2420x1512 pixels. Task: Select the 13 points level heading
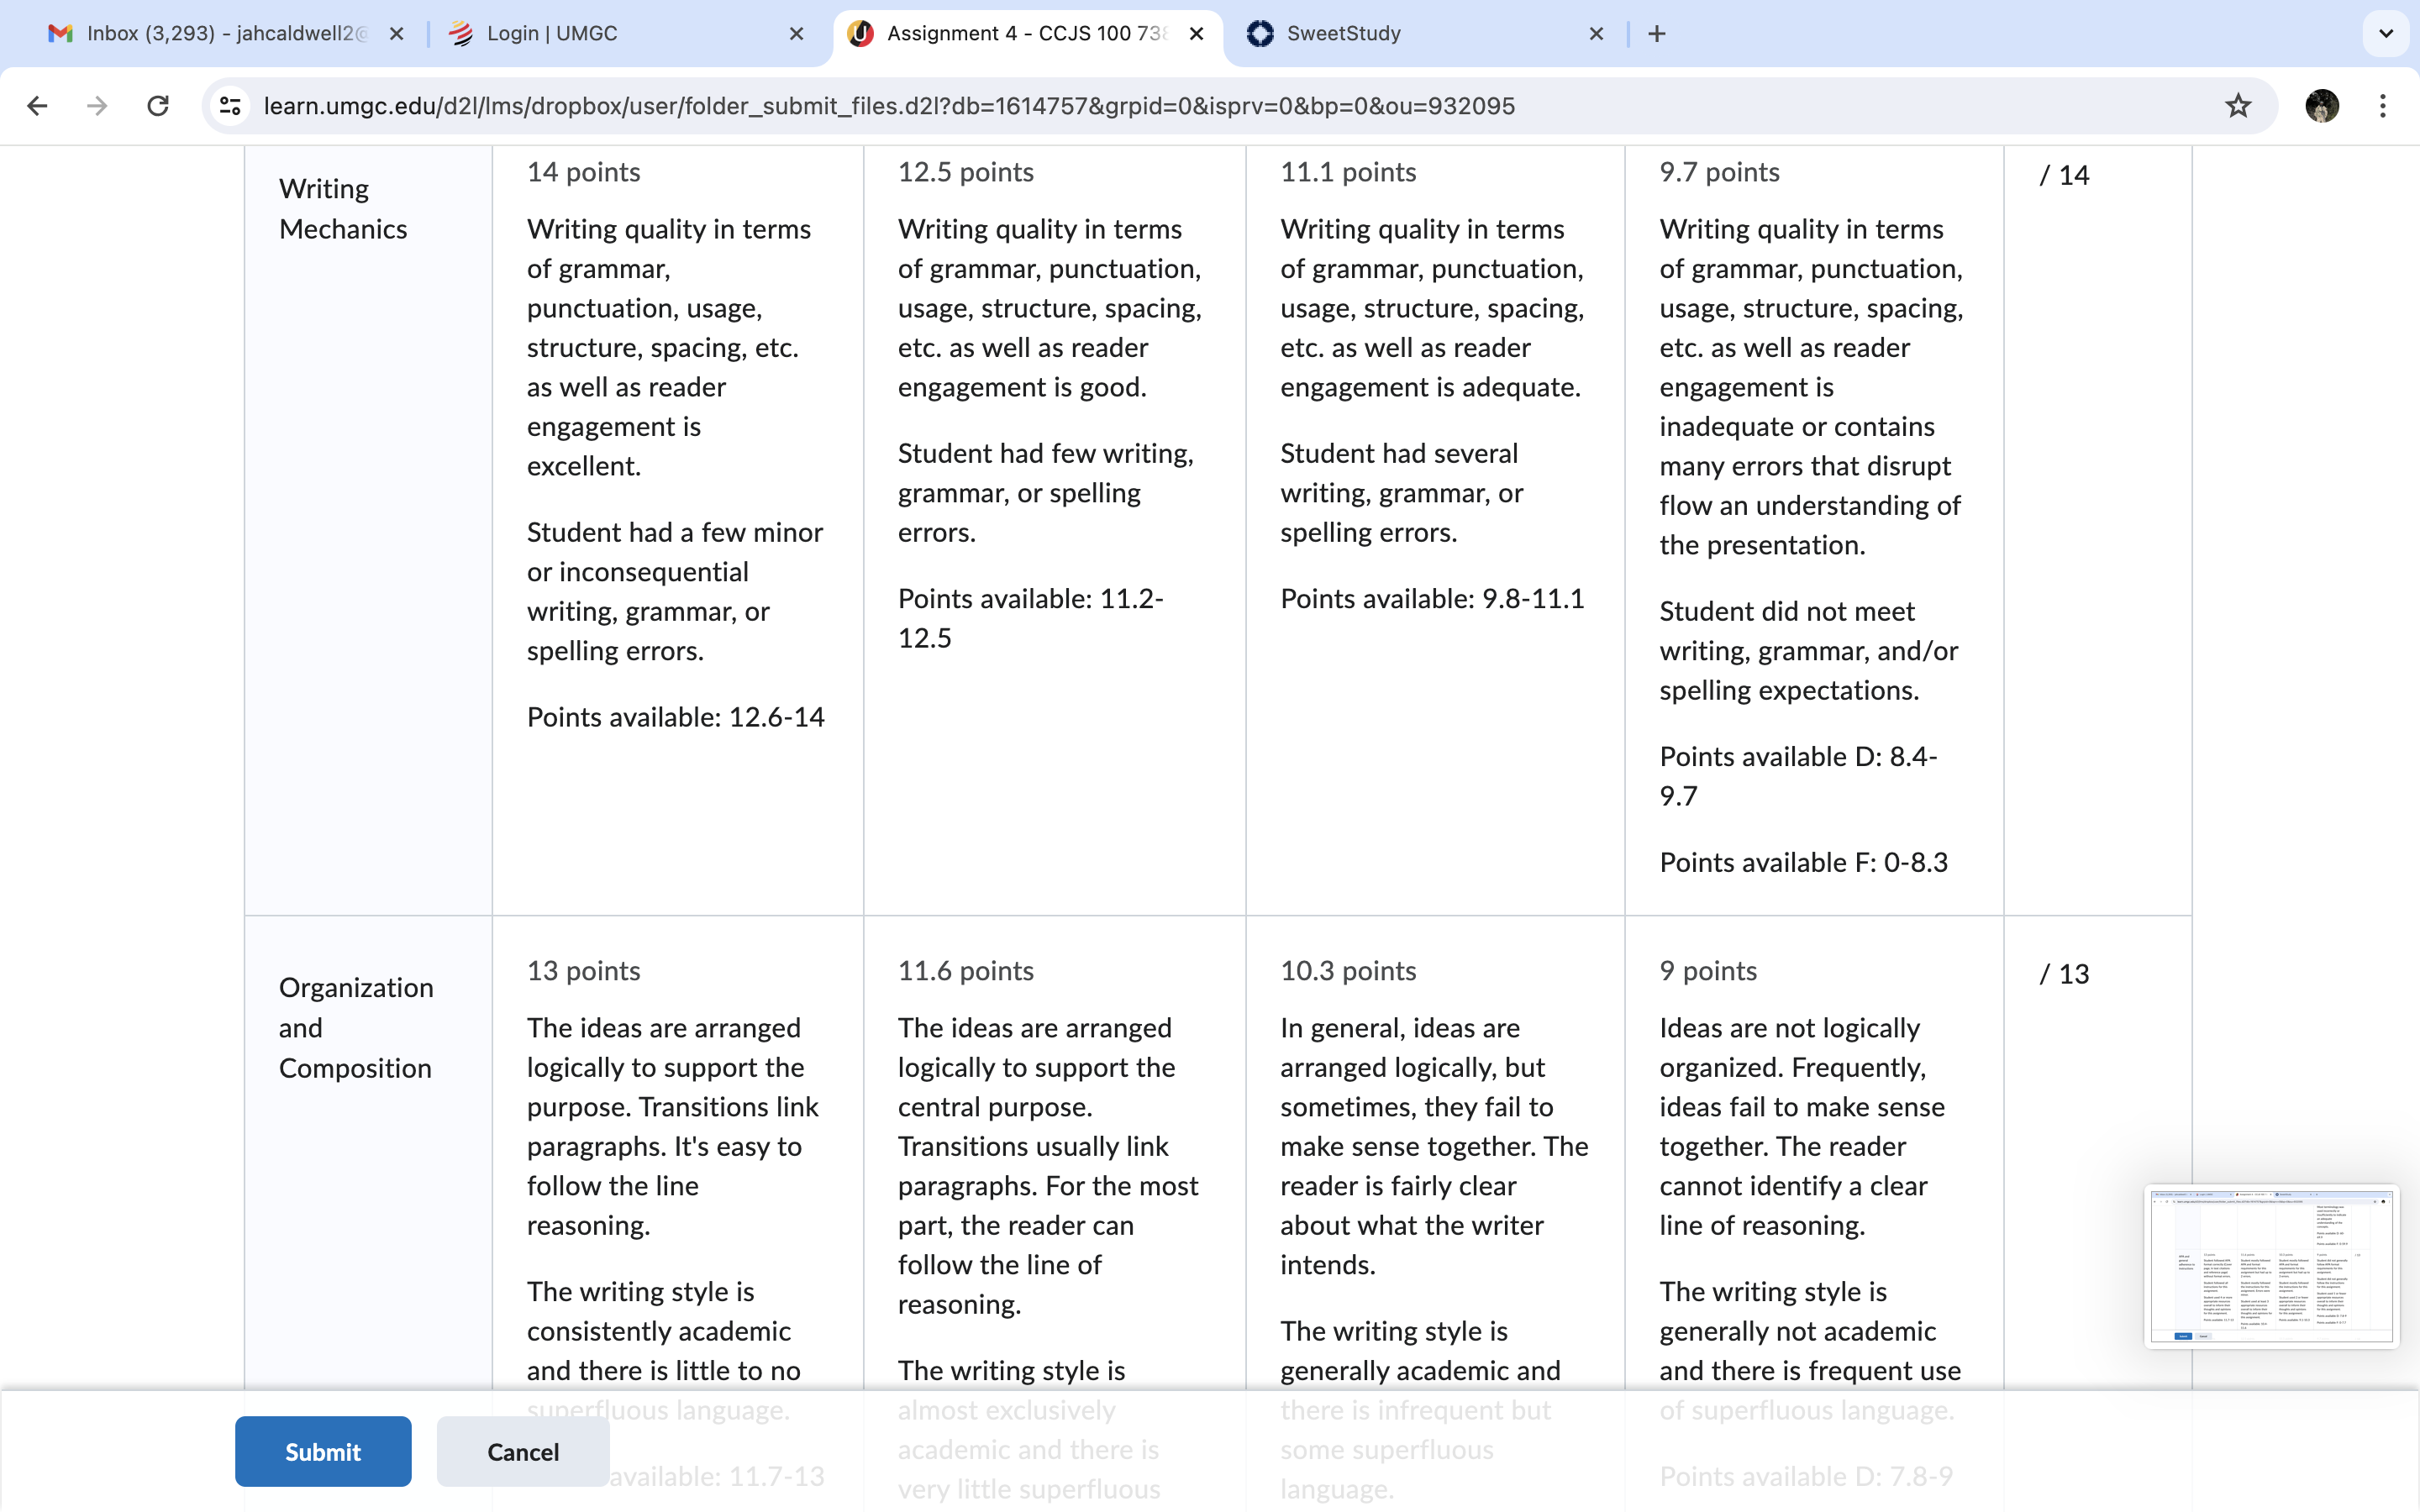pos(584,971)
